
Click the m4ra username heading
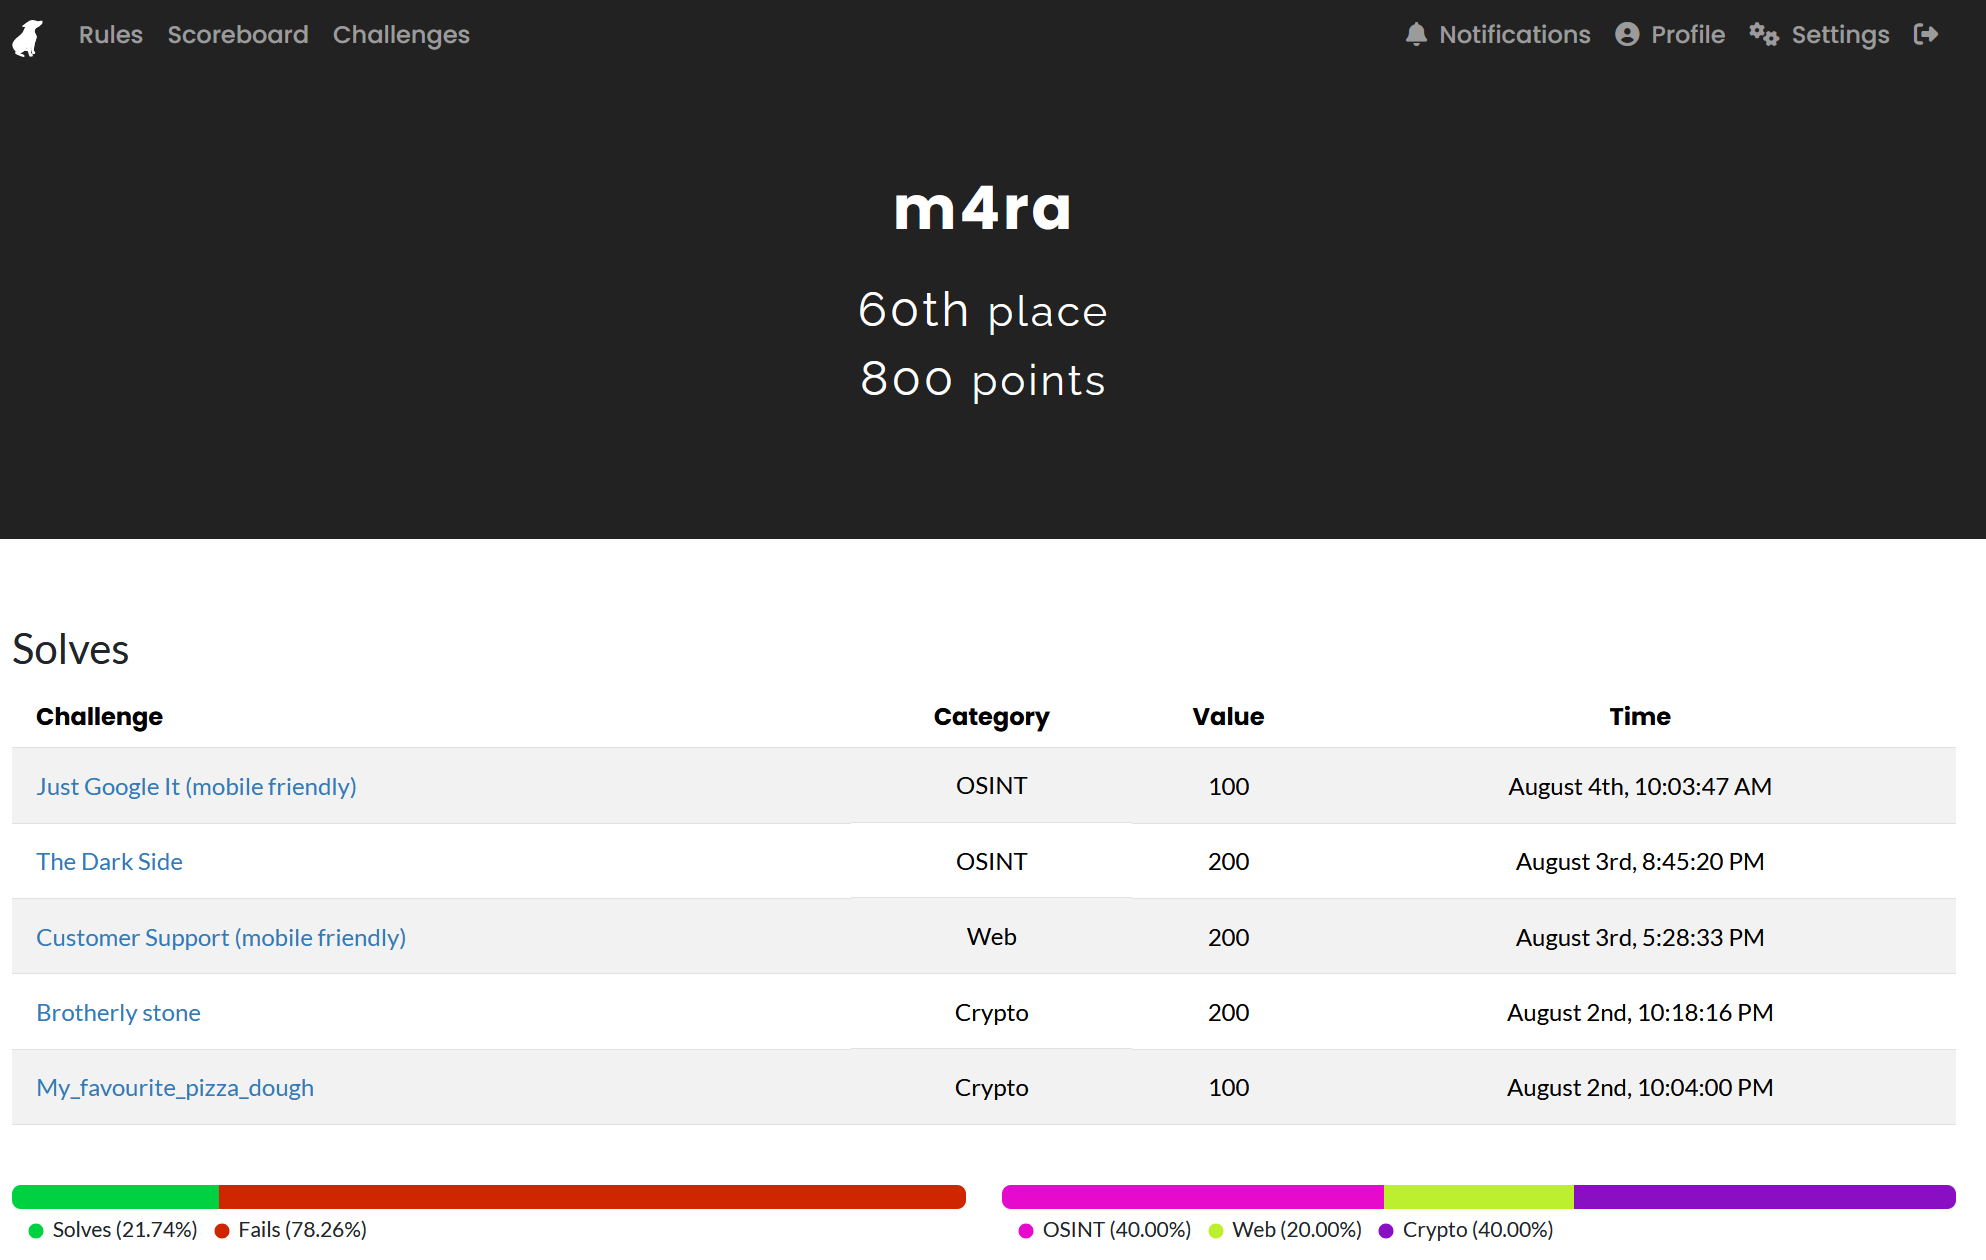(x=983, y=209)
